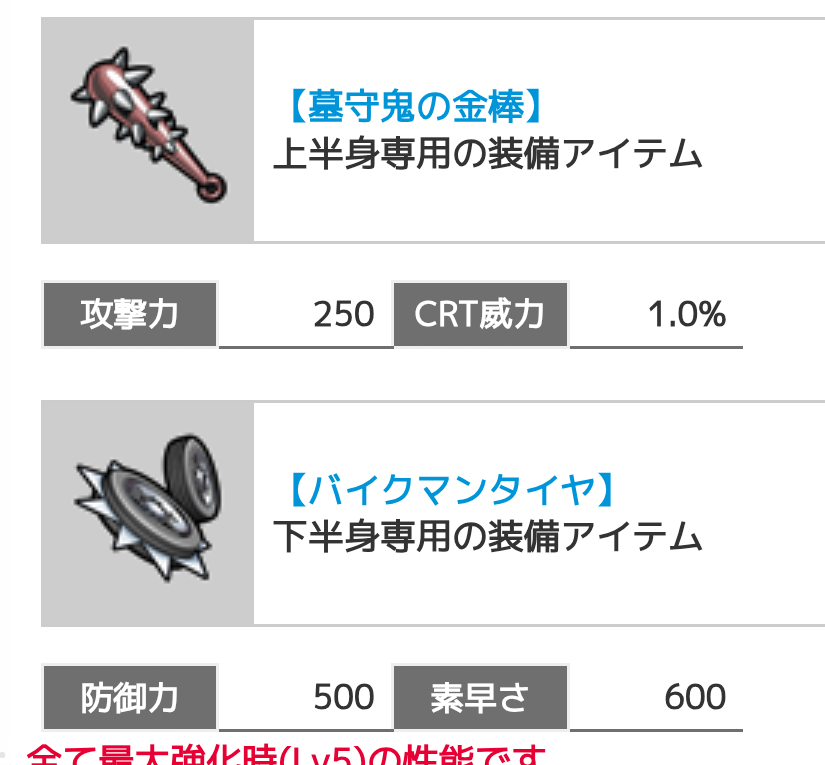Screen dimensions: 825x765
Task: Select the CRT威力 stat label
Action: coord(480,315)
